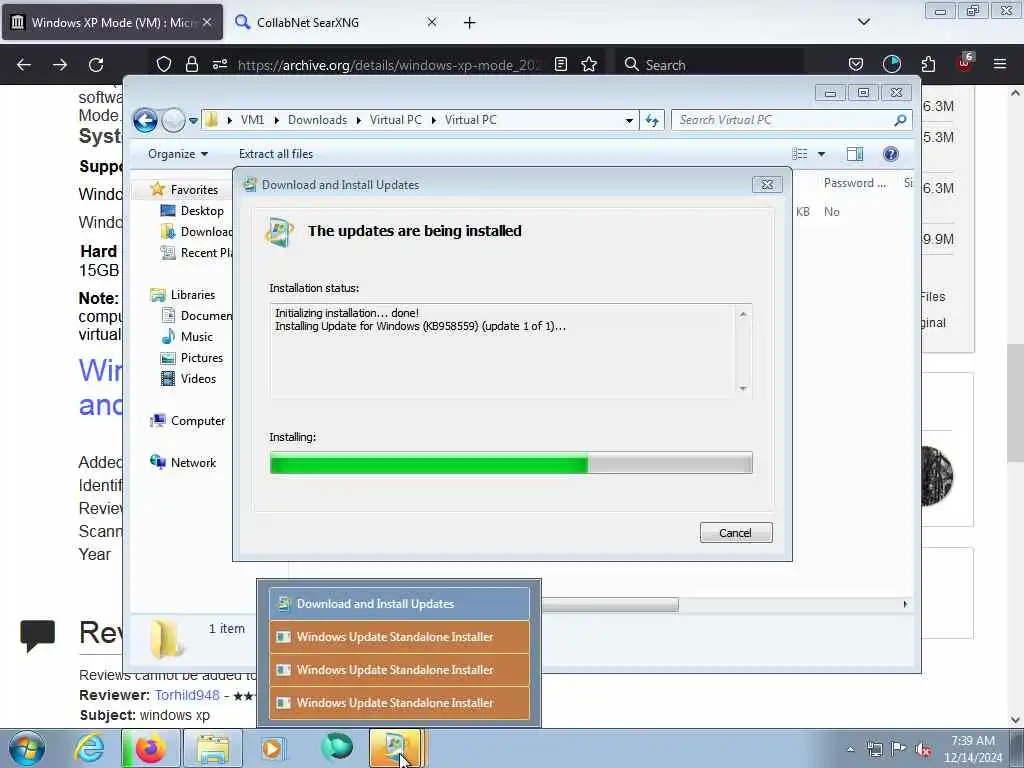Image resolution: width=1024 pixels, height=768 pixels.
Task: Toggle reader view icon in address bar
Action: tap(560, 64)
